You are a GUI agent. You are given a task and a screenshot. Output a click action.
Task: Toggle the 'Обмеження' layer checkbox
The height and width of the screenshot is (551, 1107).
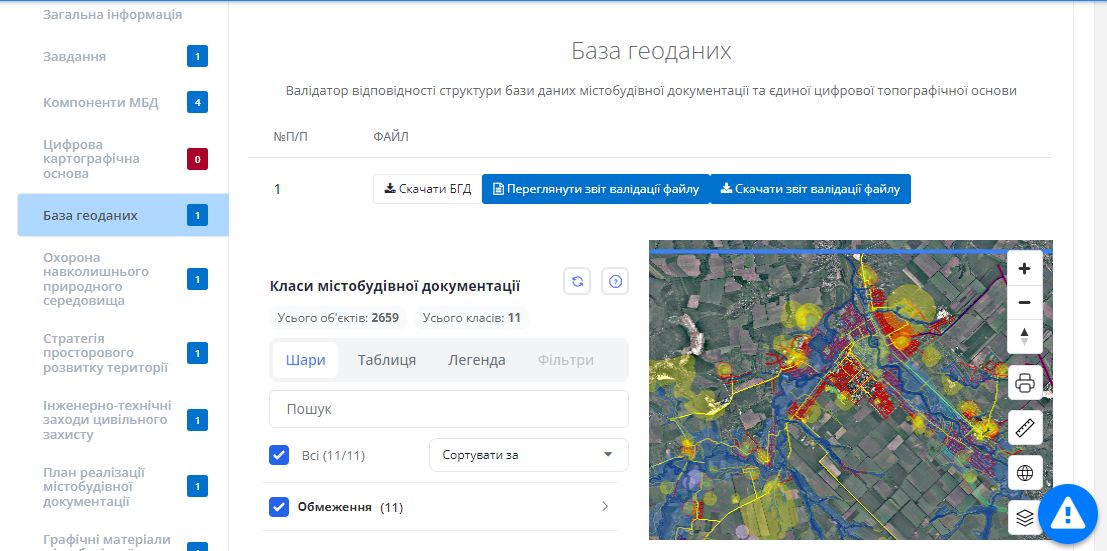tap(279, 507)
